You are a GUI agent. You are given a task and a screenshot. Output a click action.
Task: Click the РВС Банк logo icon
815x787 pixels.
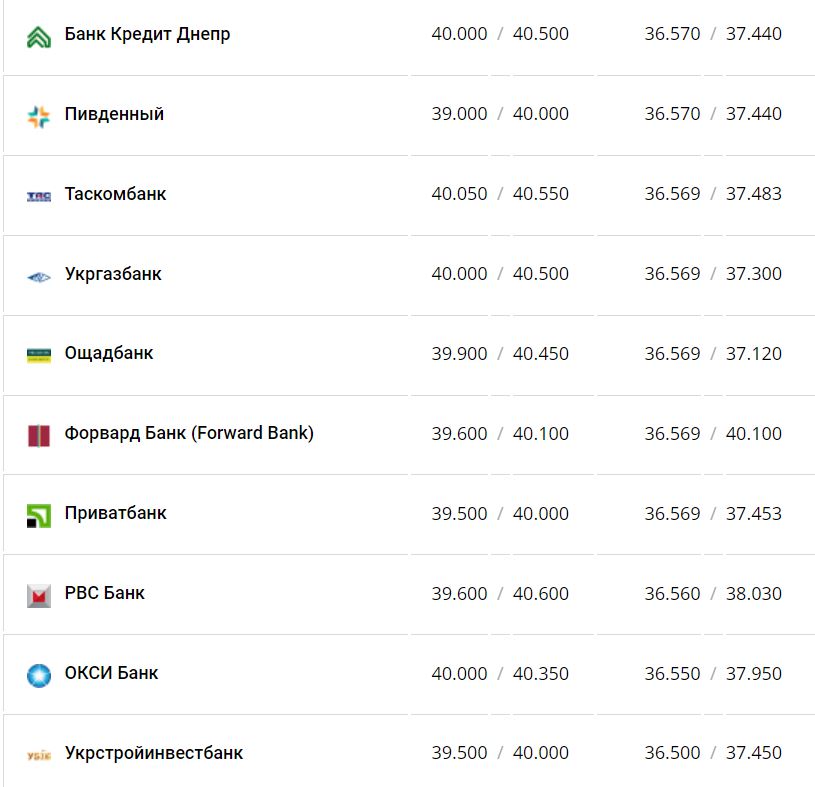click(x=38, y=595)
